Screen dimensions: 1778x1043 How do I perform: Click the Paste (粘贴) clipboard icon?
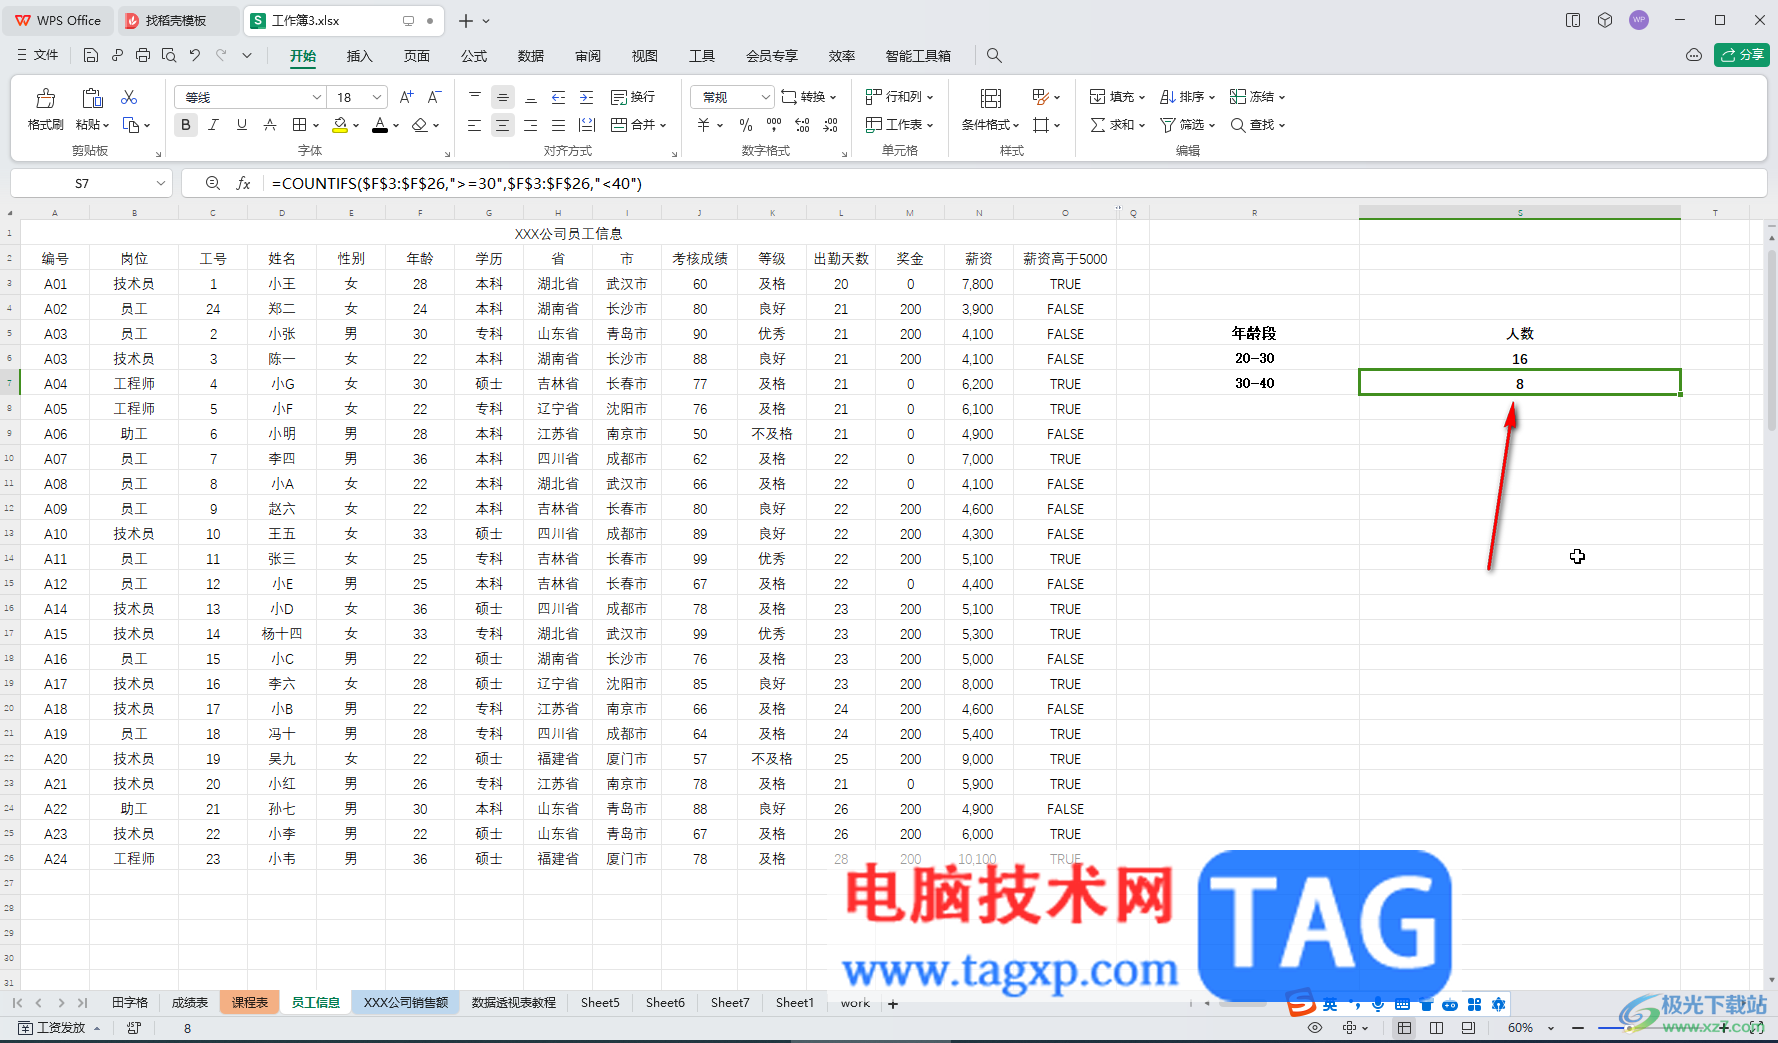(92, 98)
